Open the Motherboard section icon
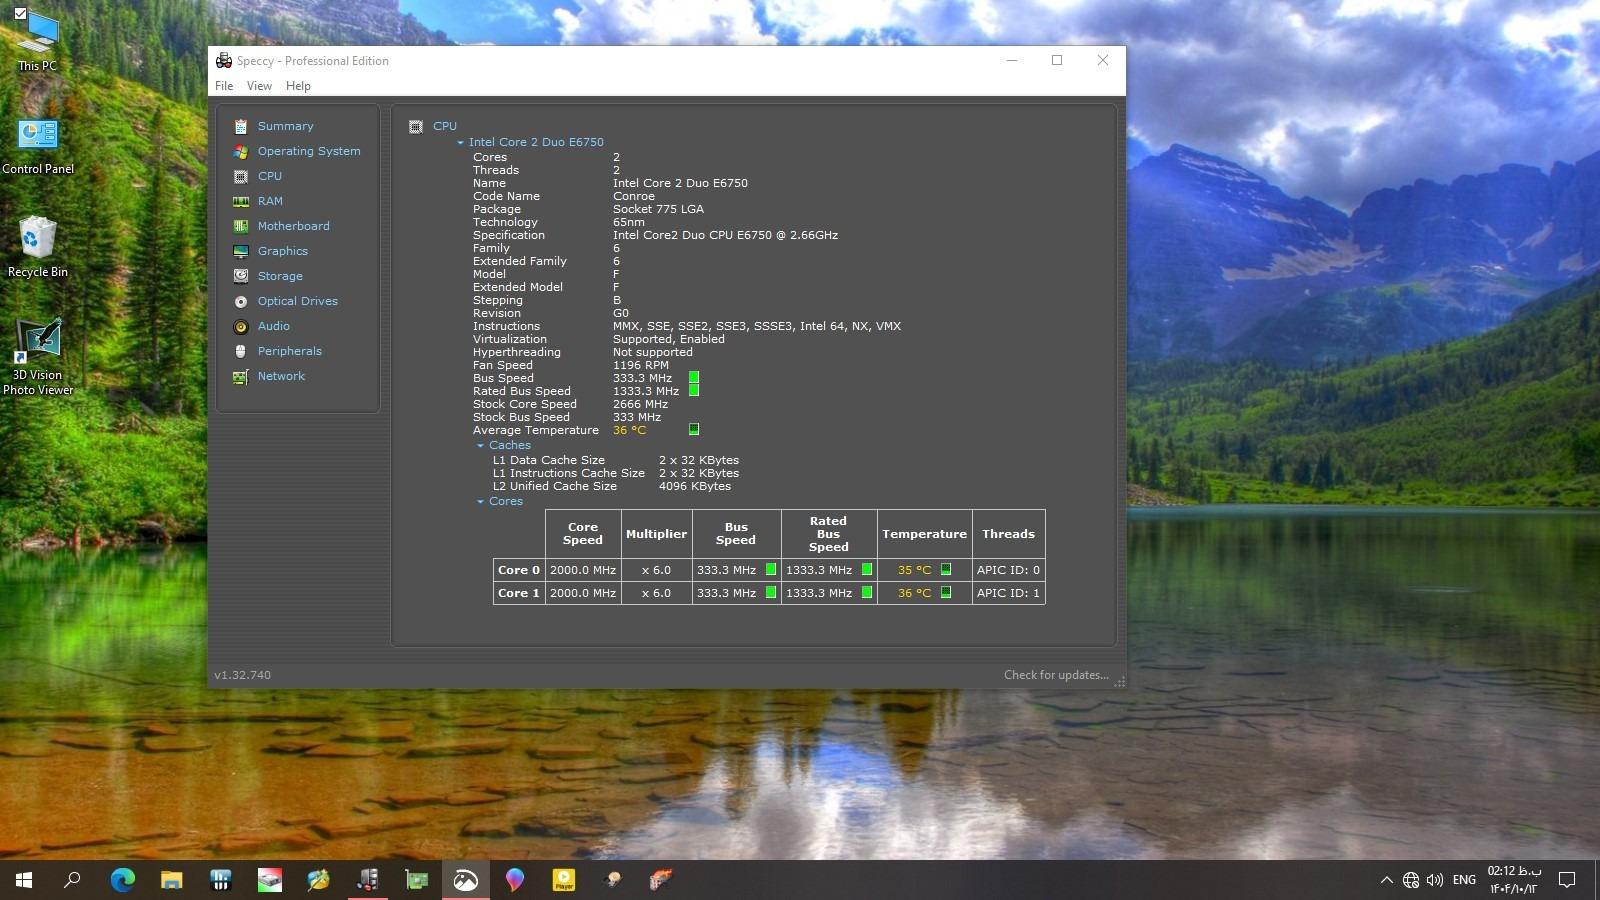The width and height of the screenshot is (1600, 900). [x=241, y=226]
